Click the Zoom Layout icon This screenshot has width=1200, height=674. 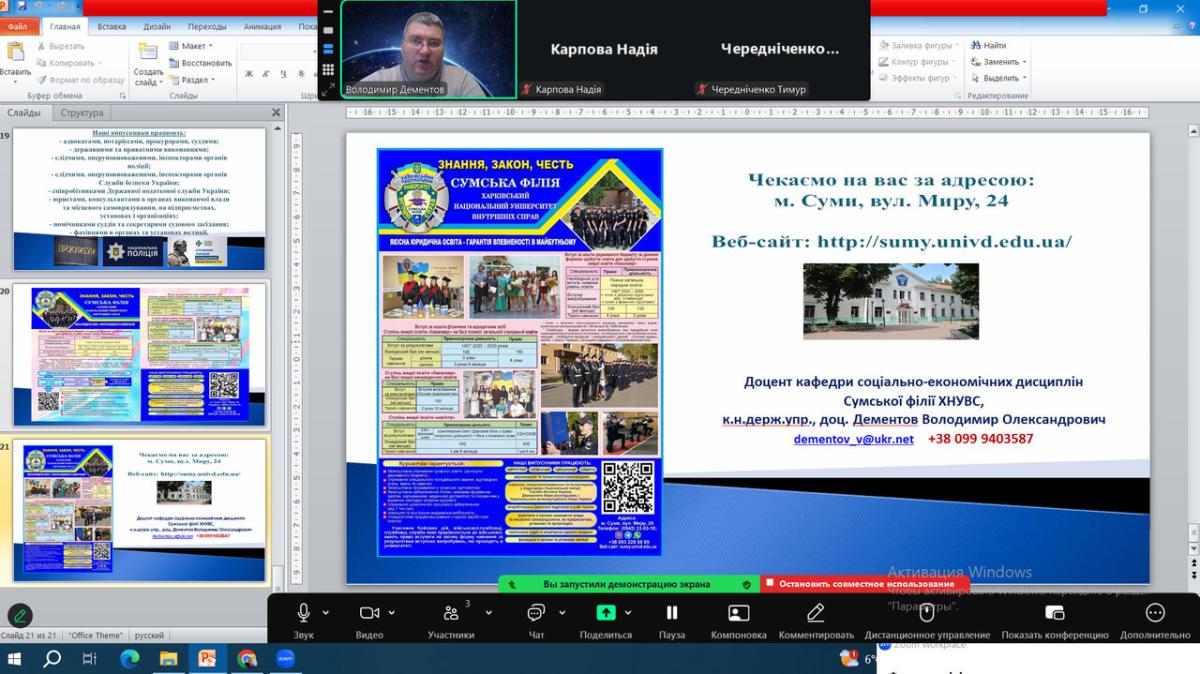coord(738,613)
